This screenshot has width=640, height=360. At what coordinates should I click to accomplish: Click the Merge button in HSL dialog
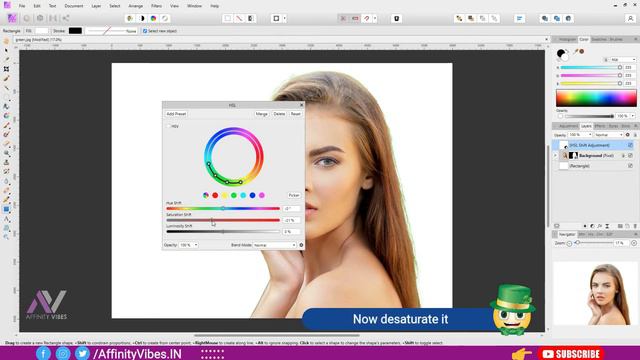click(x=261, y=114)
